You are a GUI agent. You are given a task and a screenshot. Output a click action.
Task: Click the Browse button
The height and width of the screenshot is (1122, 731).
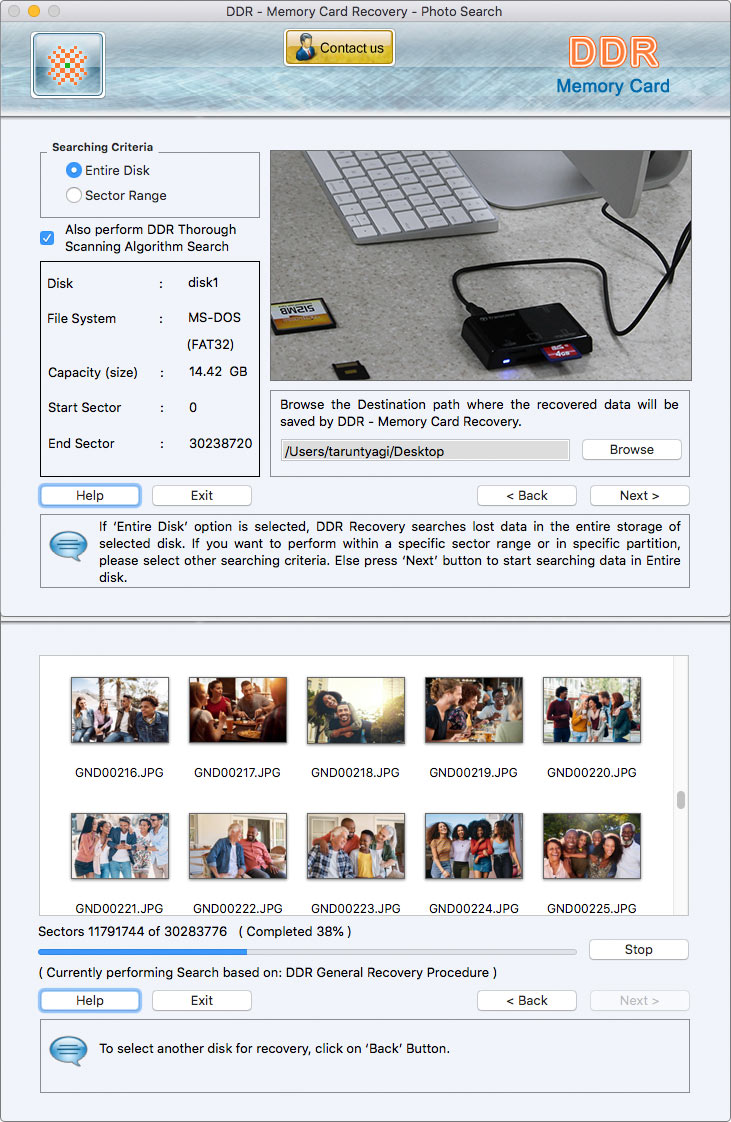(x=632, y=449)
